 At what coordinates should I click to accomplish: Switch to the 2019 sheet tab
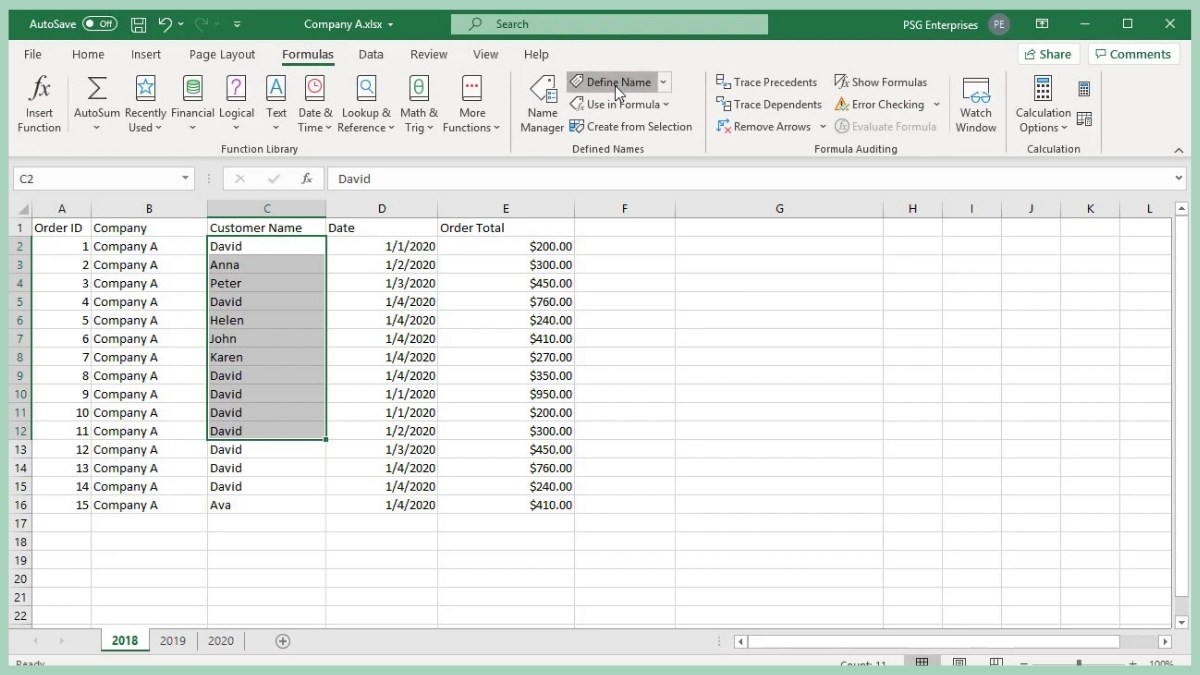coord(172,641)
